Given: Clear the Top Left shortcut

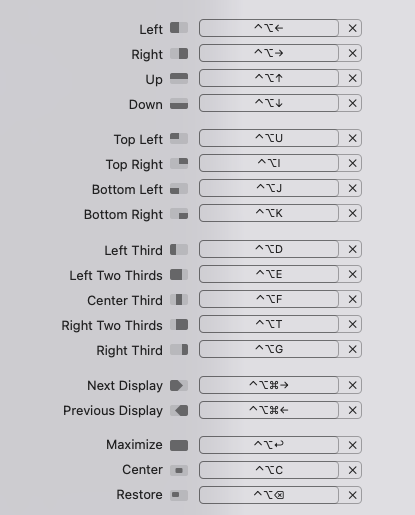Looking at the screenshot, I should tap(352, 138).
